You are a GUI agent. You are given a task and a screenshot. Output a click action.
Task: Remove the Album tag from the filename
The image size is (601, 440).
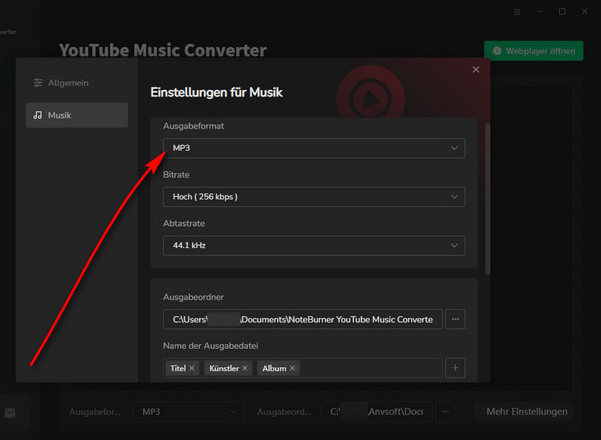click(x=292, y=368)
